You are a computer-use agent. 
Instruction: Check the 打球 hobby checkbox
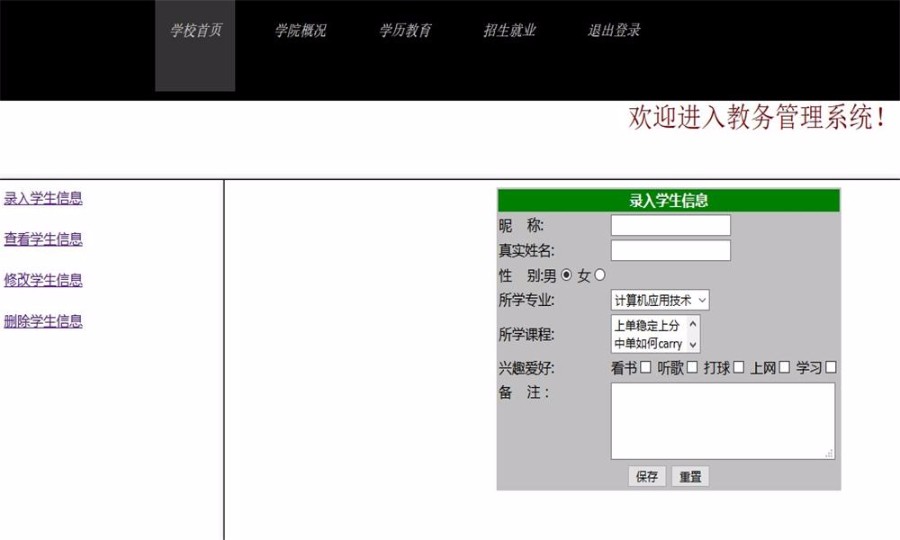coord(739,367)
